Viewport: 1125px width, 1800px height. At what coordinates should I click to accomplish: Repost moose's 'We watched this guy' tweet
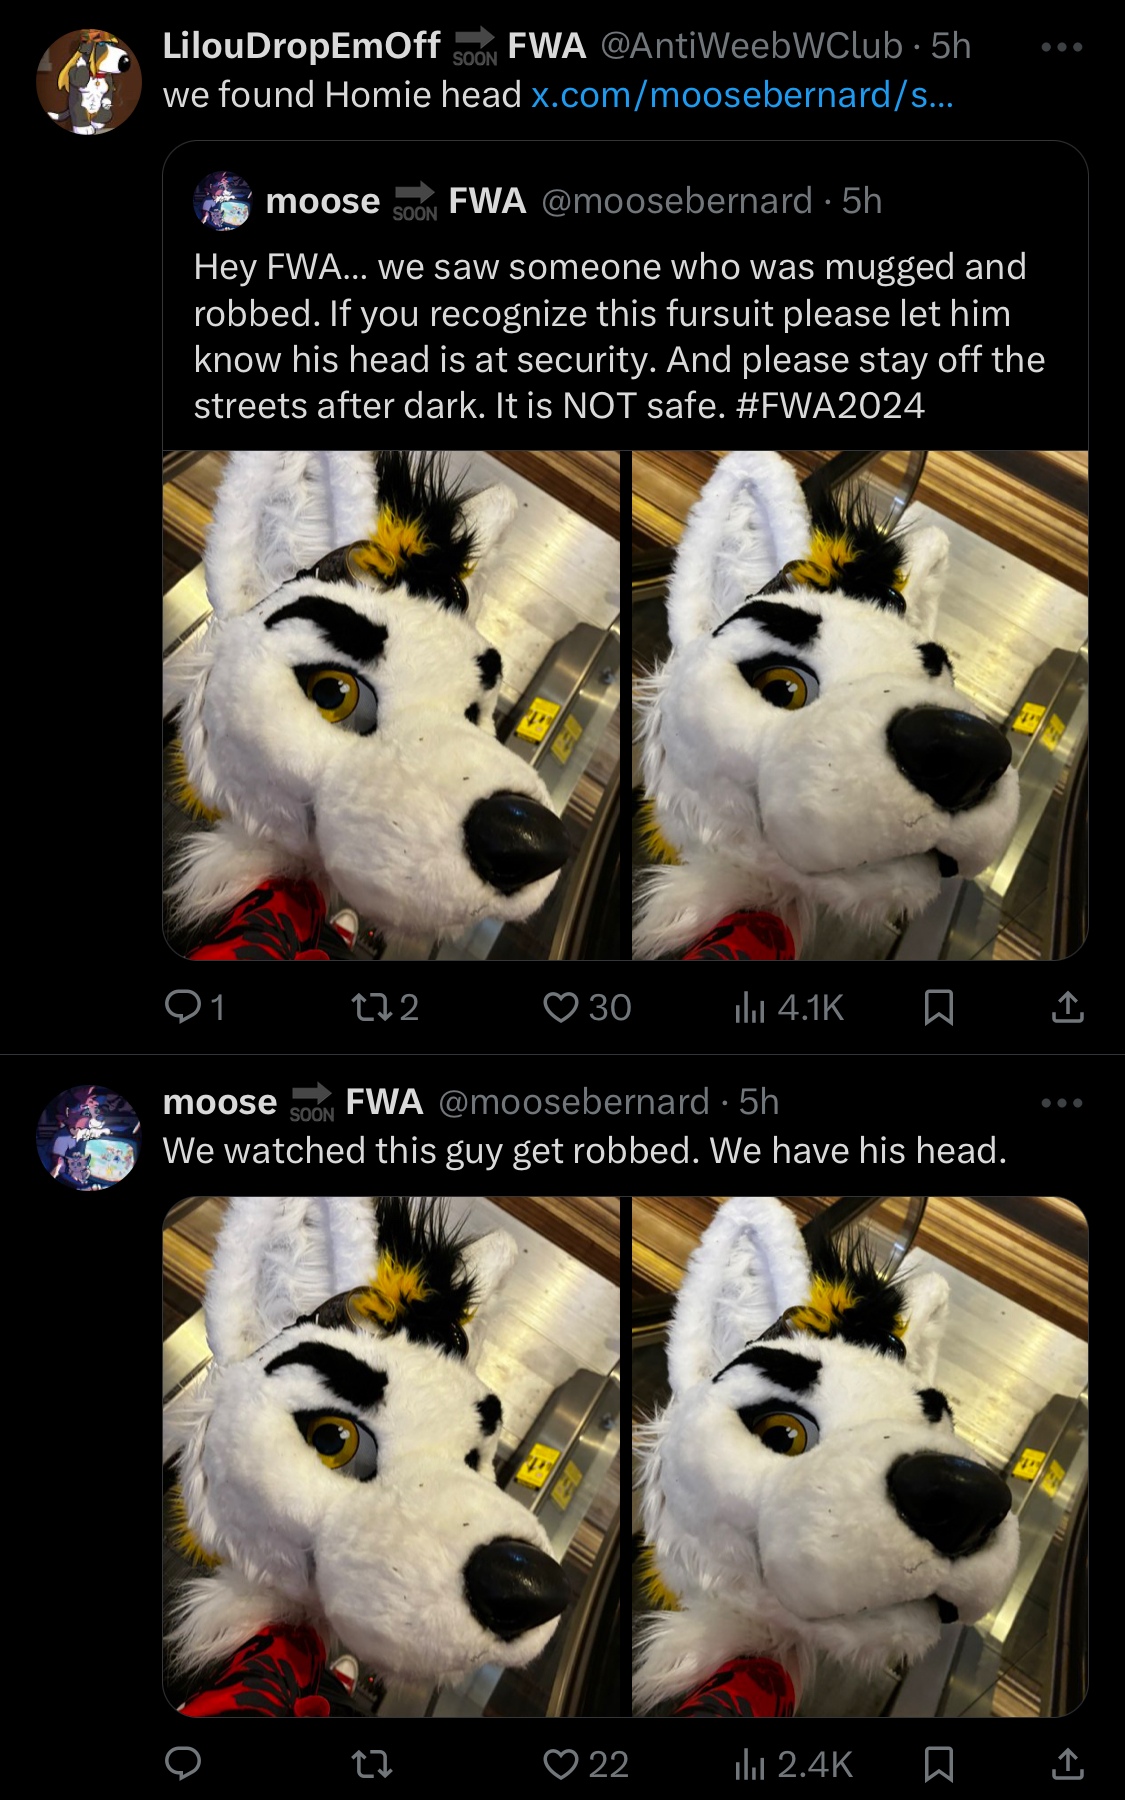pyautogui.click(x=373, y=1763)
